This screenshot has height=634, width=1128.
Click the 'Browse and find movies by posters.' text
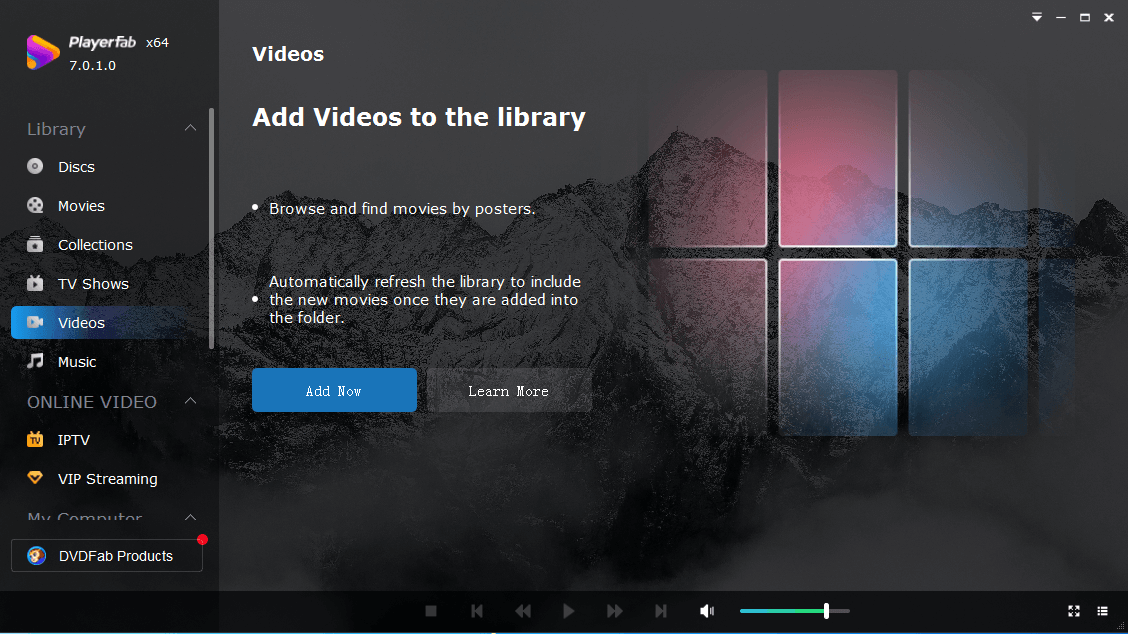[x=402, y=209]
